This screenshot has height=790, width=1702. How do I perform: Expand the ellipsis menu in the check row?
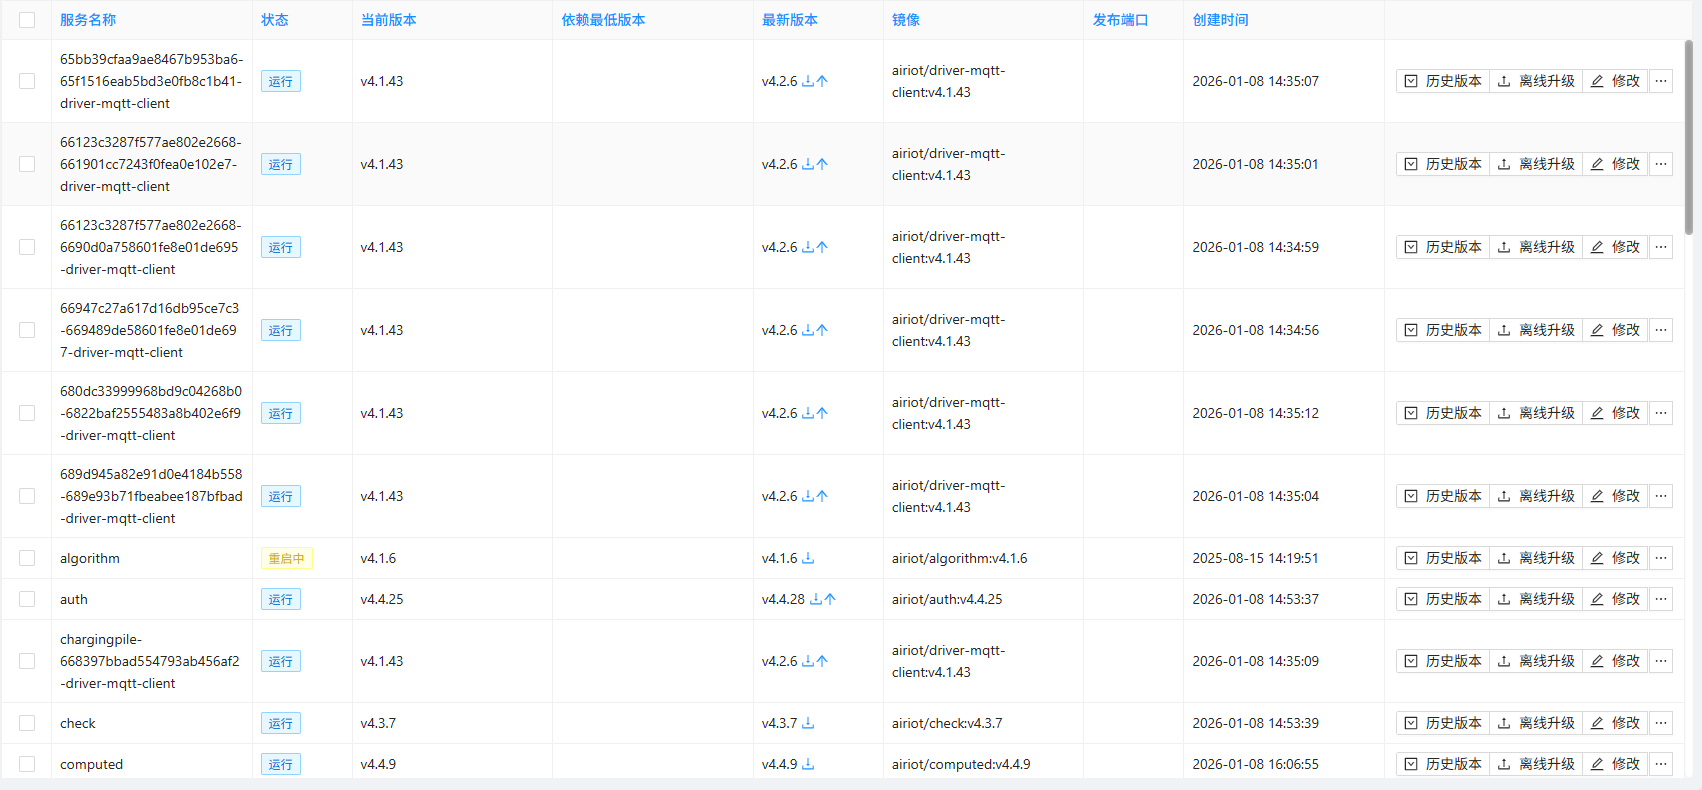1661,723
